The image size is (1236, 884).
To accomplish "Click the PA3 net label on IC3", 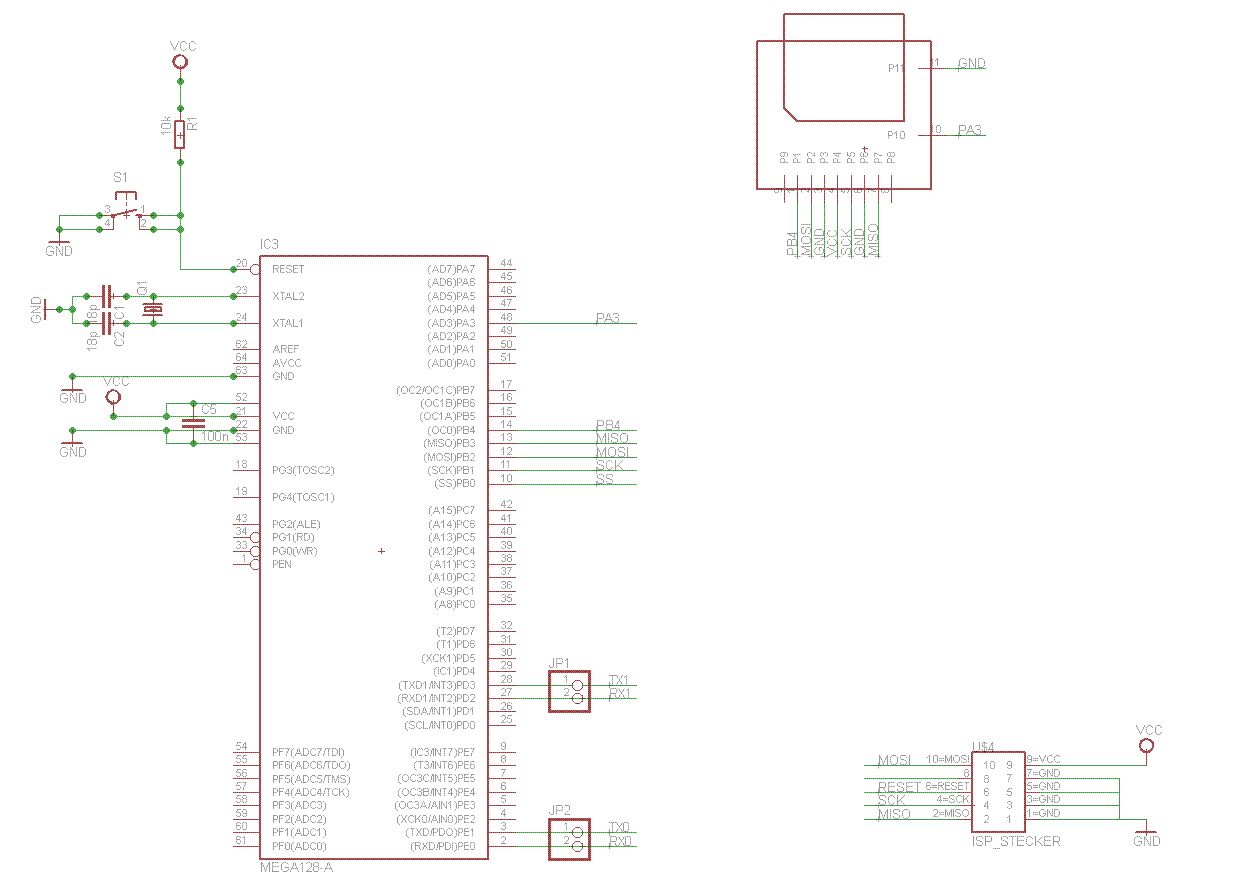I will [607, 318].
